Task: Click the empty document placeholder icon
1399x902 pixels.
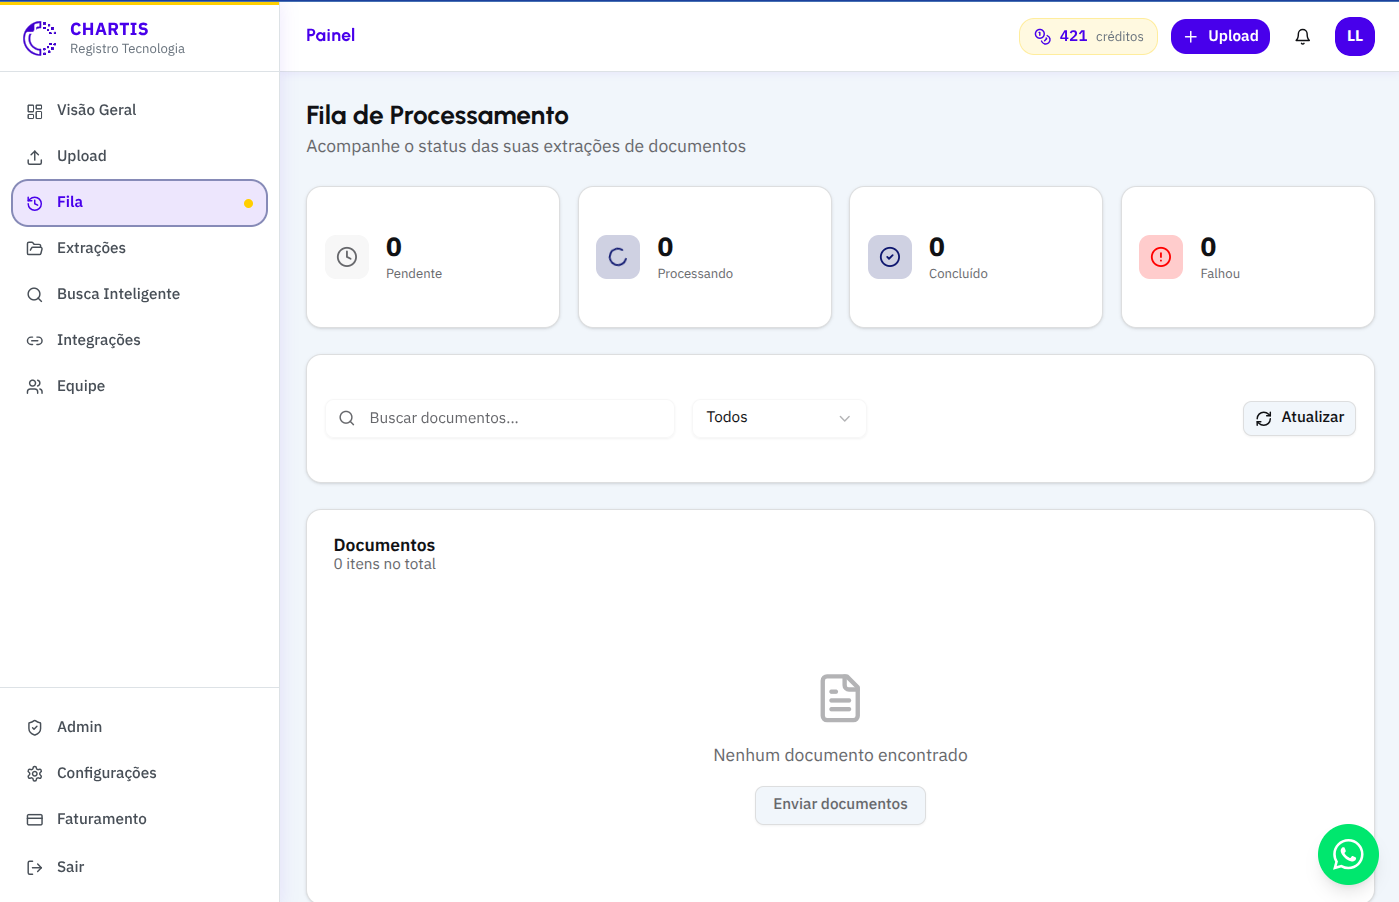Action: [x=840, y=698]
